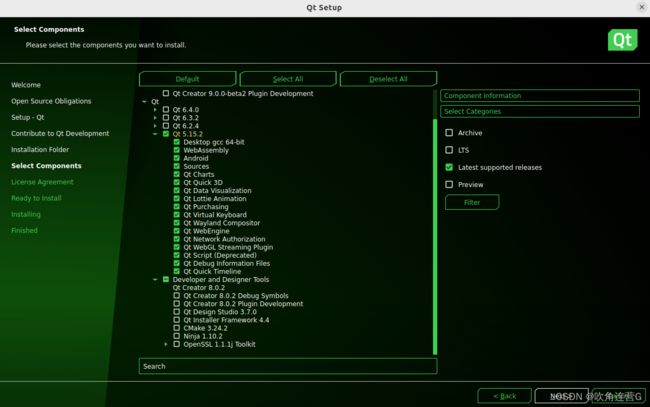Enable the Qt 6.4.0 checkbox
This screenshot has width=650, height=407.
point(166,109)
